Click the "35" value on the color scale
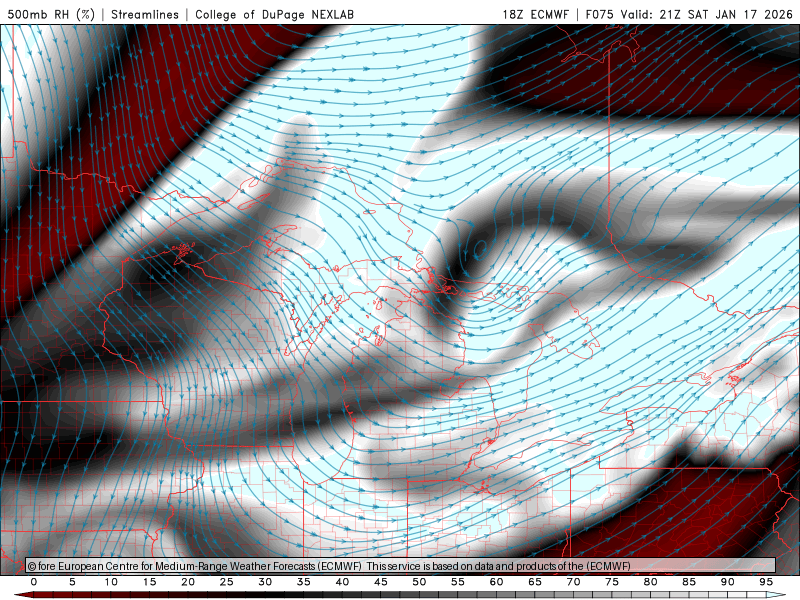The height and width of the screenshot is (600, 800). coord(304,582)
